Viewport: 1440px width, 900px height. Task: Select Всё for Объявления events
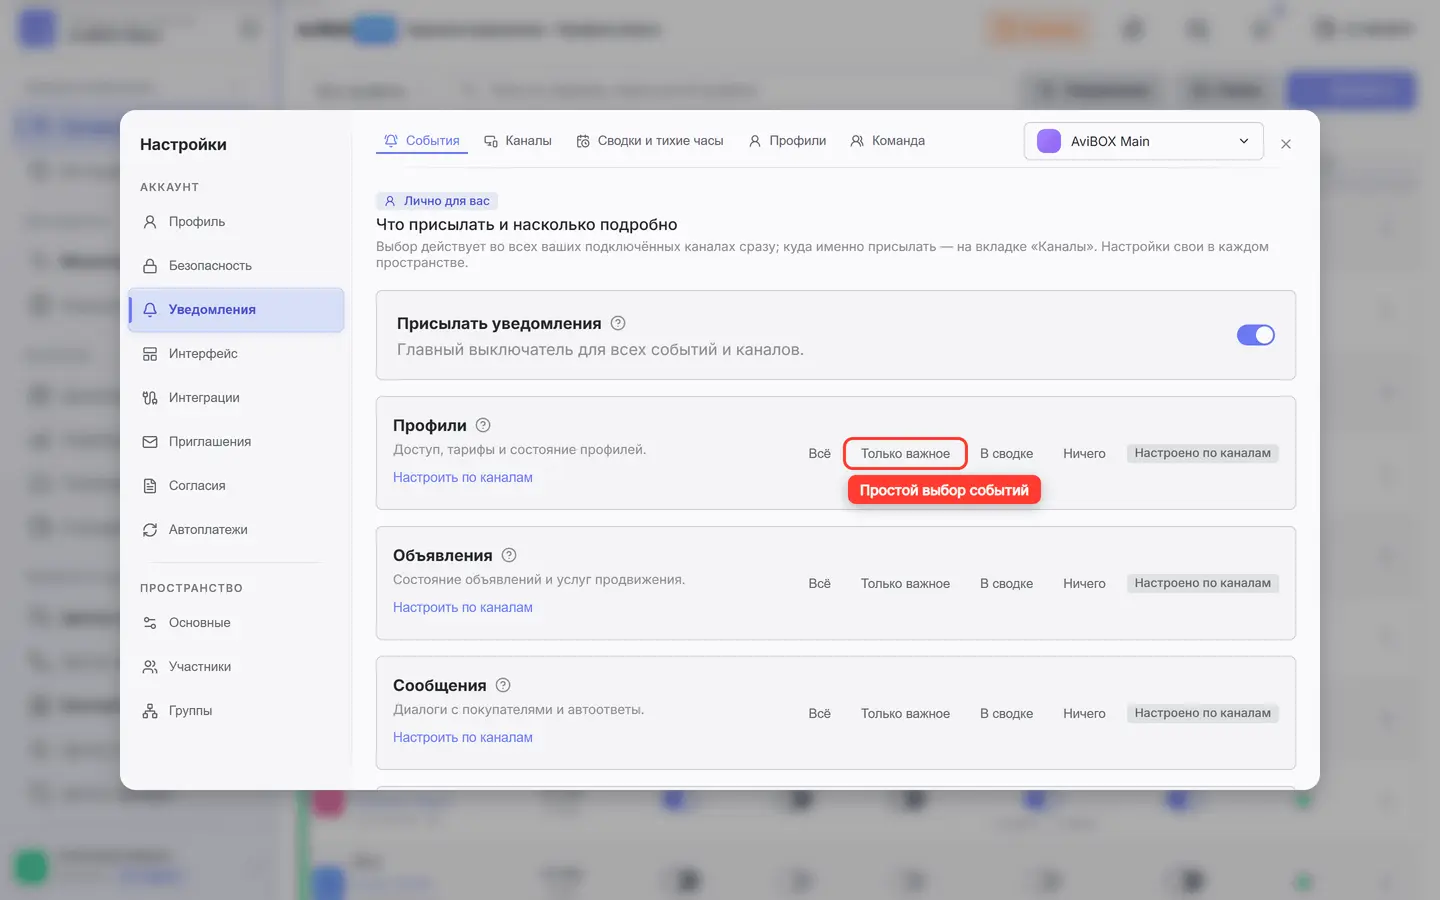point(820,583)
